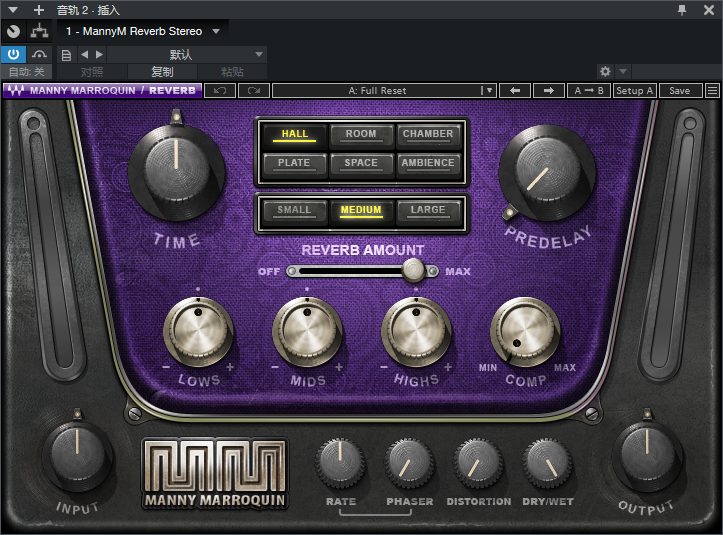The height and width of the screenshot is (535, 723).
Task: Pin the plugin window
Action: click(x=682, y=10)
